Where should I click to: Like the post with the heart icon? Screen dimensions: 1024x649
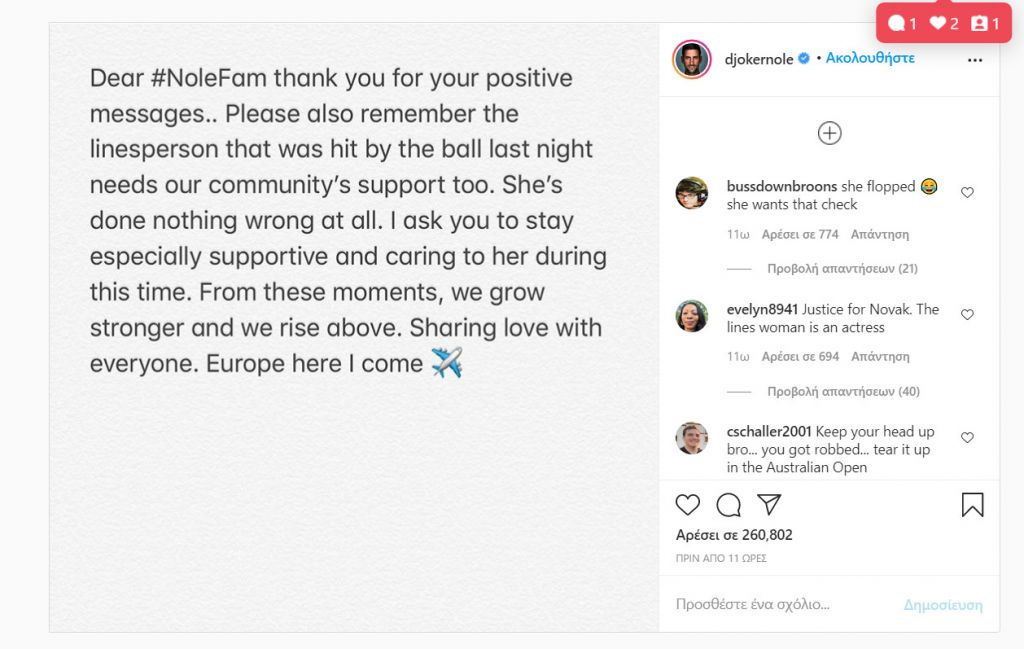coord(687,505)
